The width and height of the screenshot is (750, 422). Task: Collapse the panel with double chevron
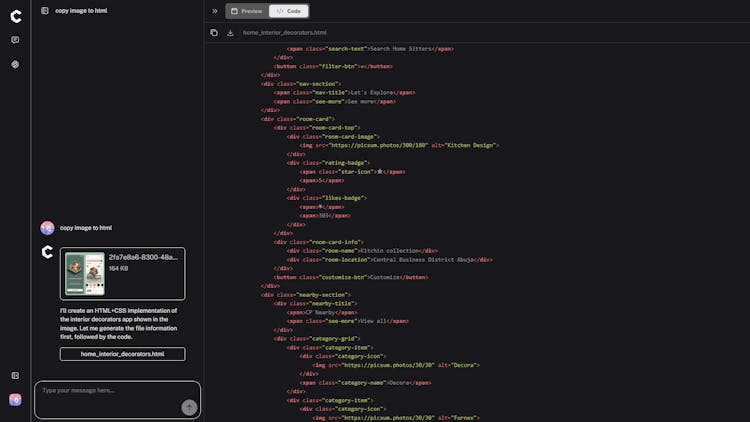(215, 11)
